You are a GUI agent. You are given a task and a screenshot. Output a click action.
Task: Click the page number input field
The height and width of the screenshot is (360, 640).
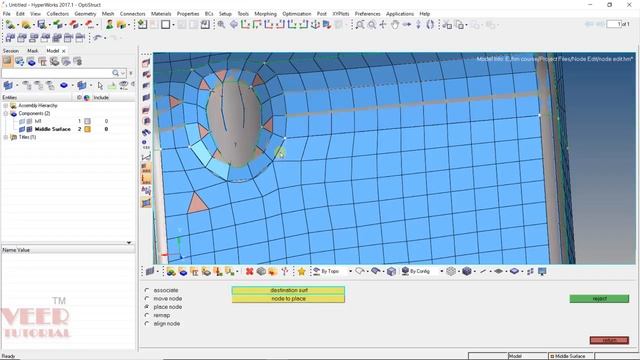(613, 24)
